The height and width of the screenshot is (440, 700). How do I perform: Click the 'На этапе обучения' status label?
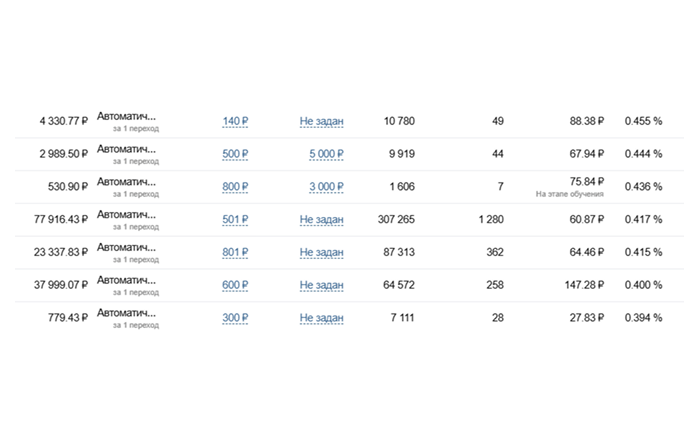point(570,193)
